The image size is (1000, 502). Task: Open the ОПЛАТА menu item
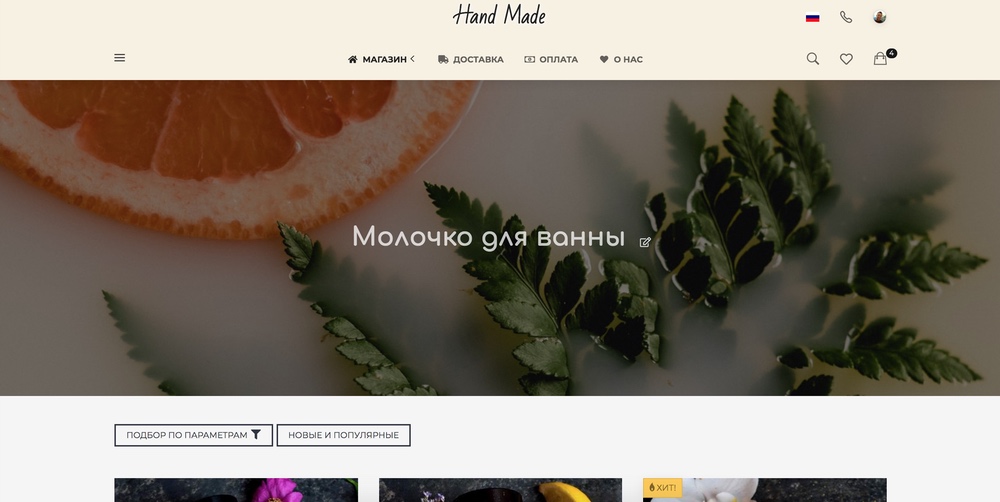coord(551,59)
